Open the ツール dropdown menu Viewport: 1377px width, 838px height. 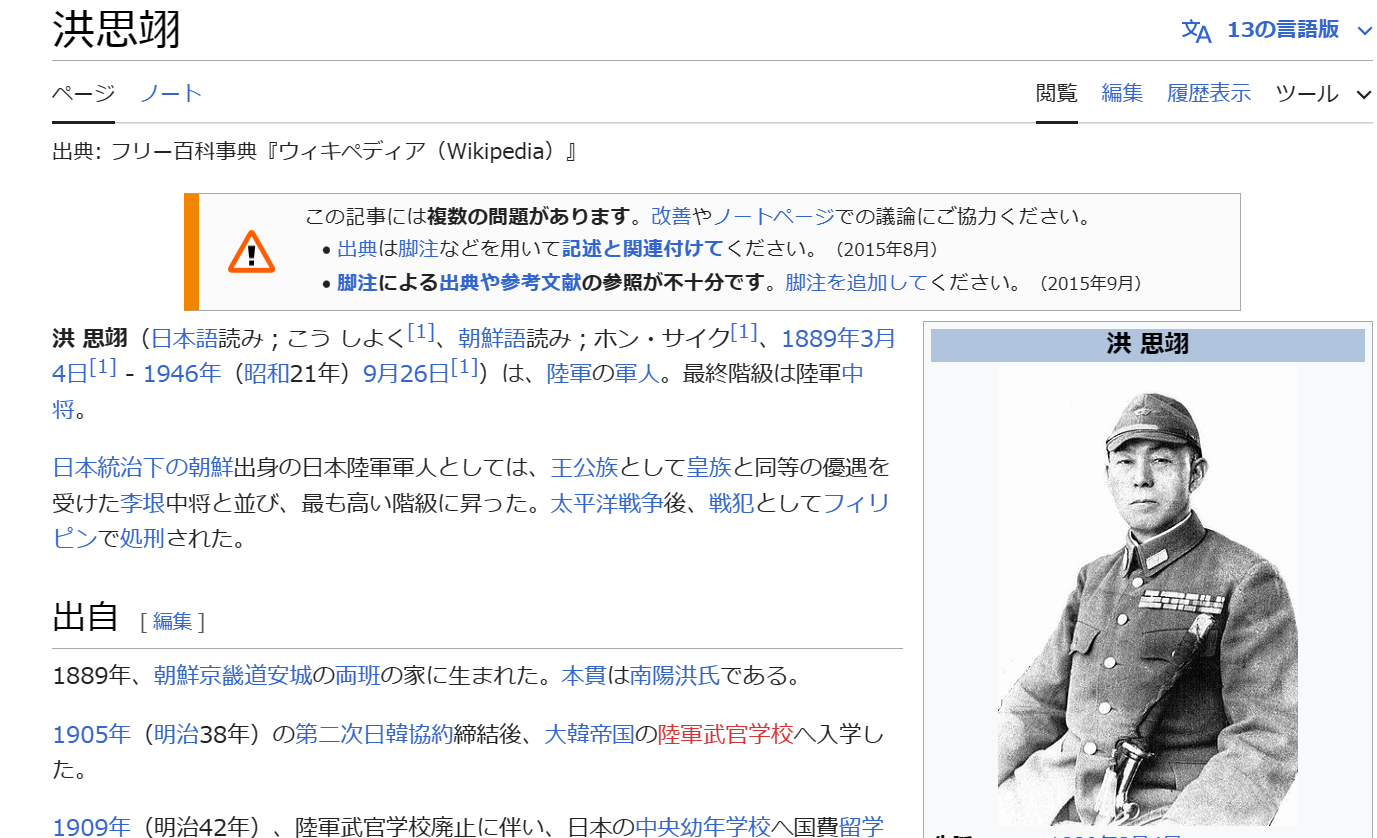1322,94
